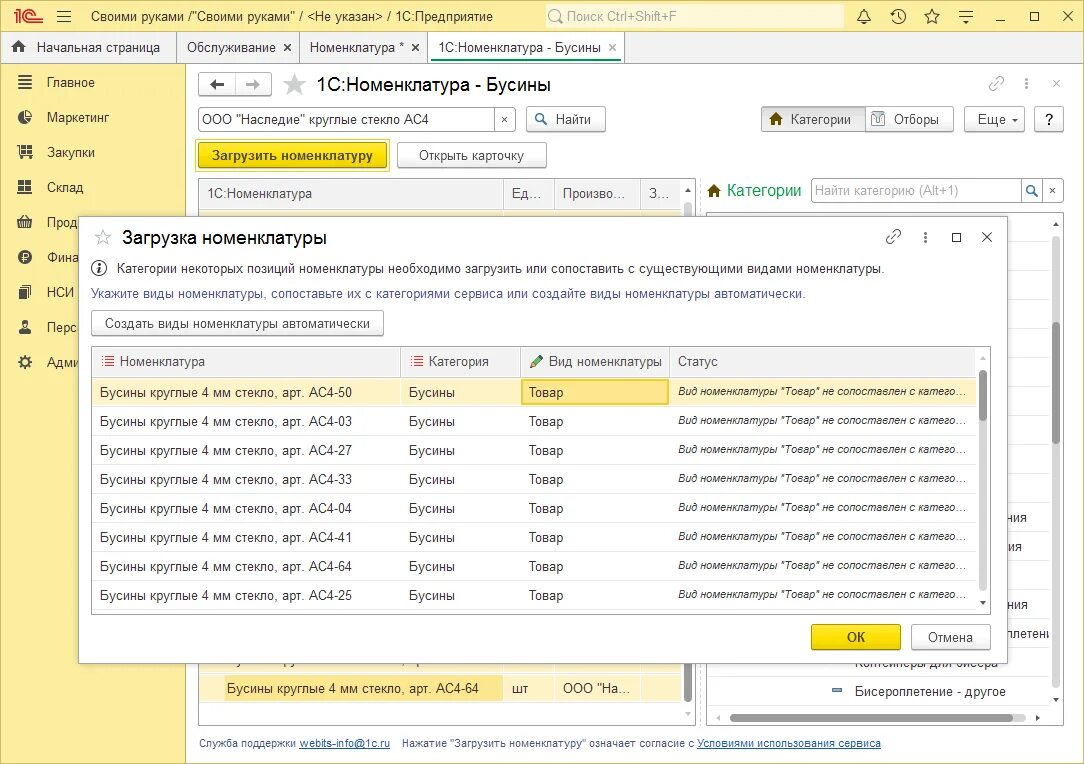Click Создать виды номенклатуры автоматически
The image size is (1084, 764).
tap(237, 324)
